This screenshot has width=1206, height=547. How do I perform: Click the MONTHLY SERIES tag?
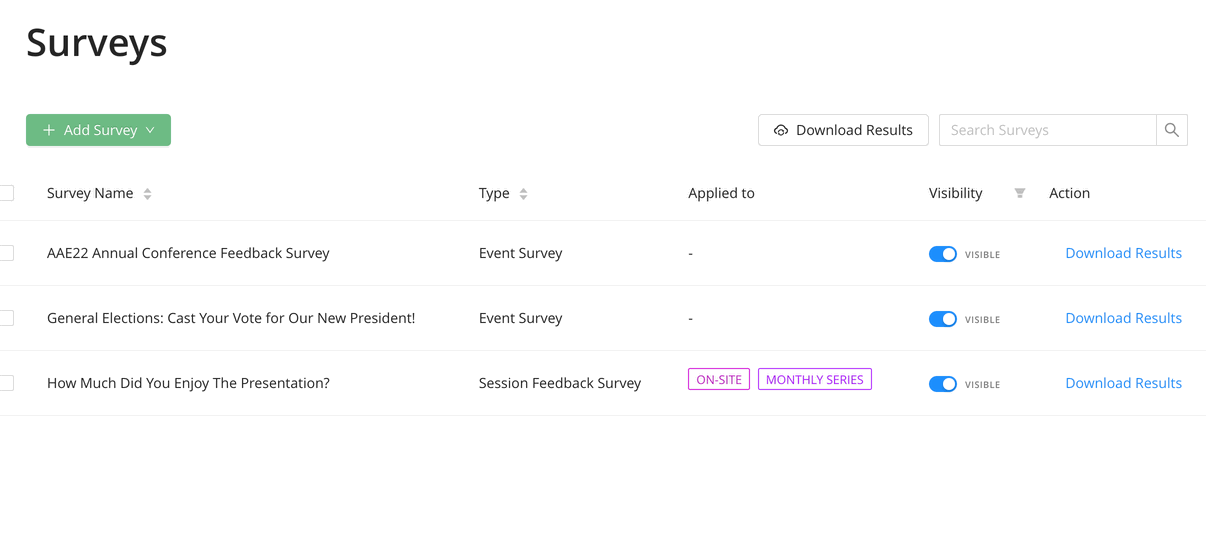pyautogui.click(x=815, y=380)
